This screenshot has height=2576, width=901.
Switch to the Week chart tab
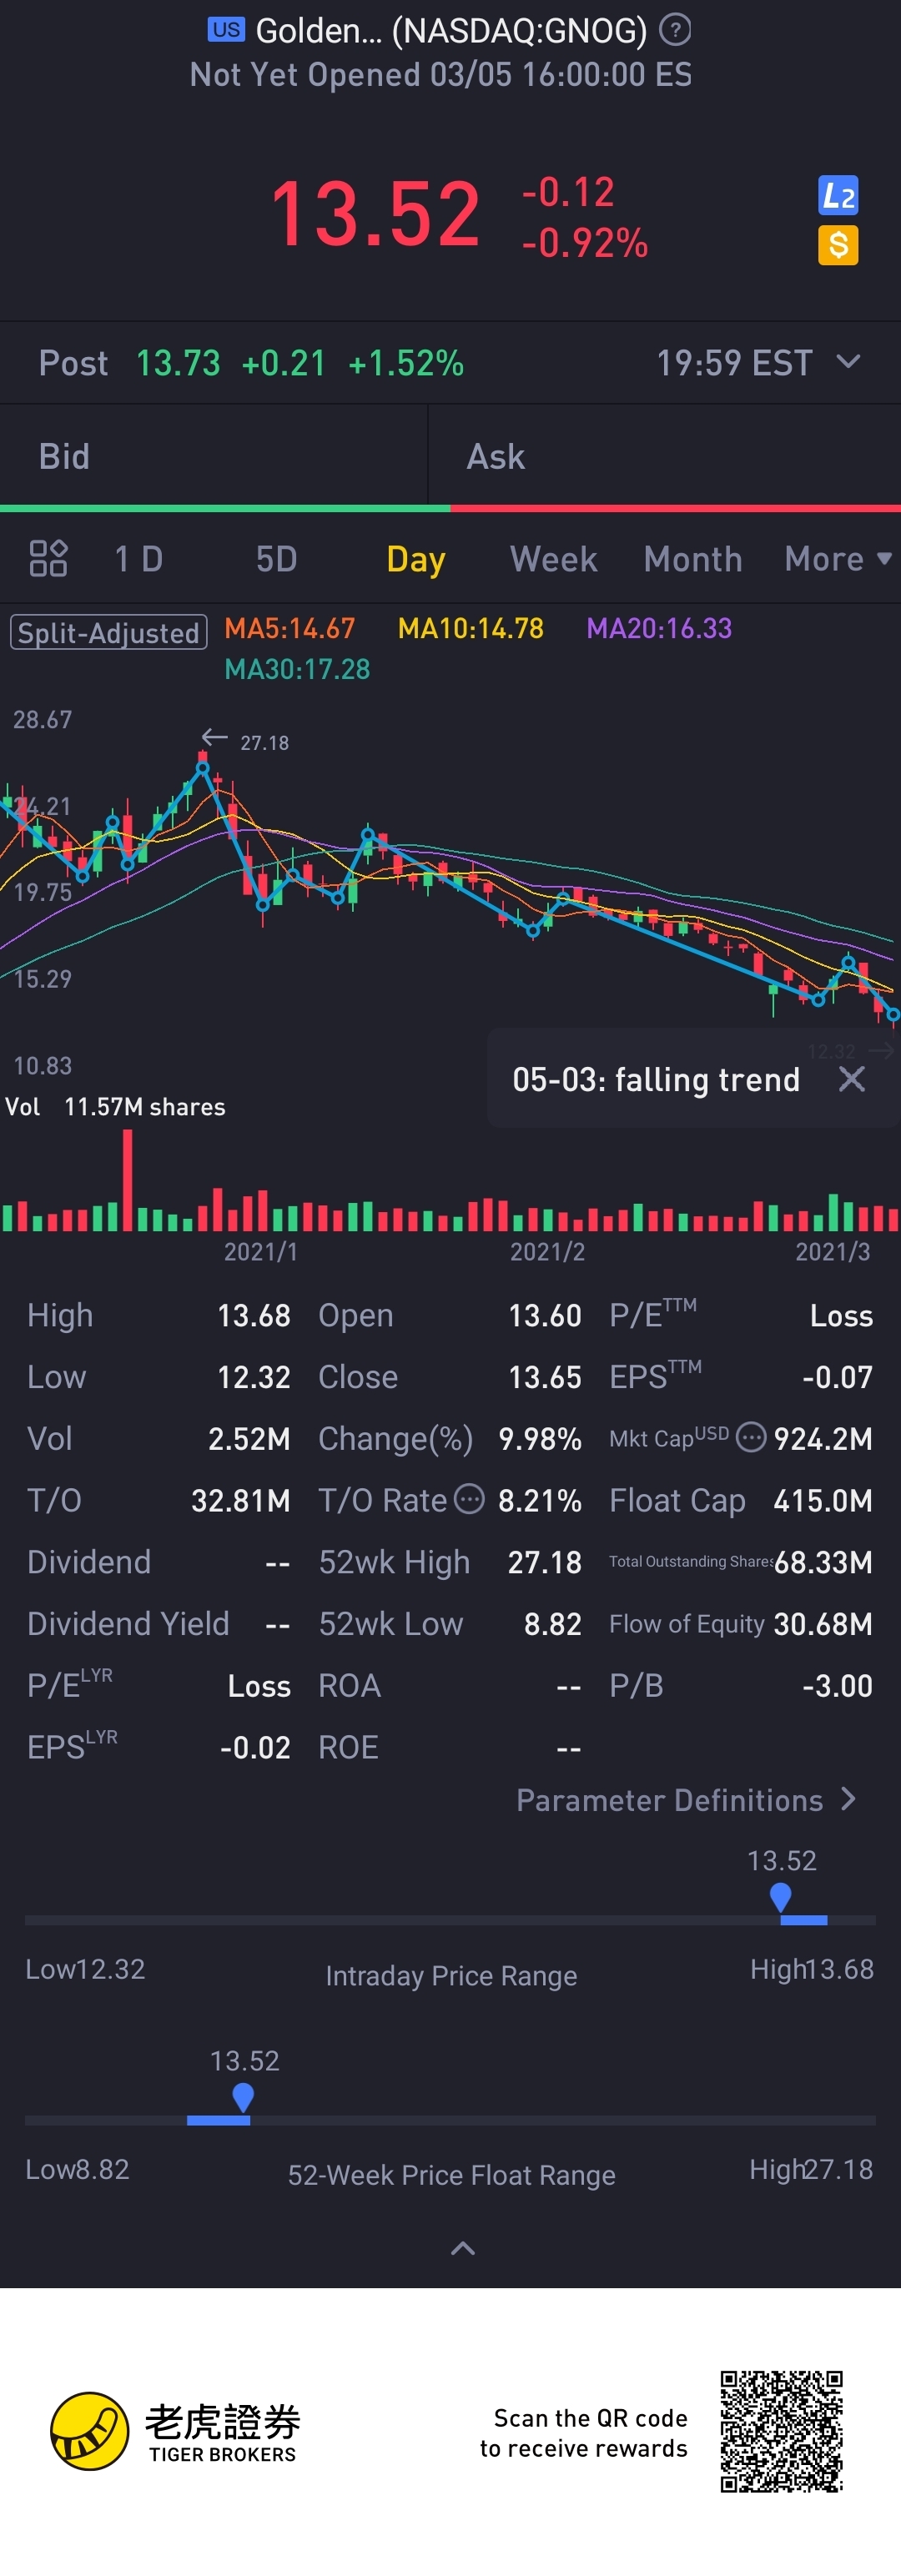pos(553,559)
